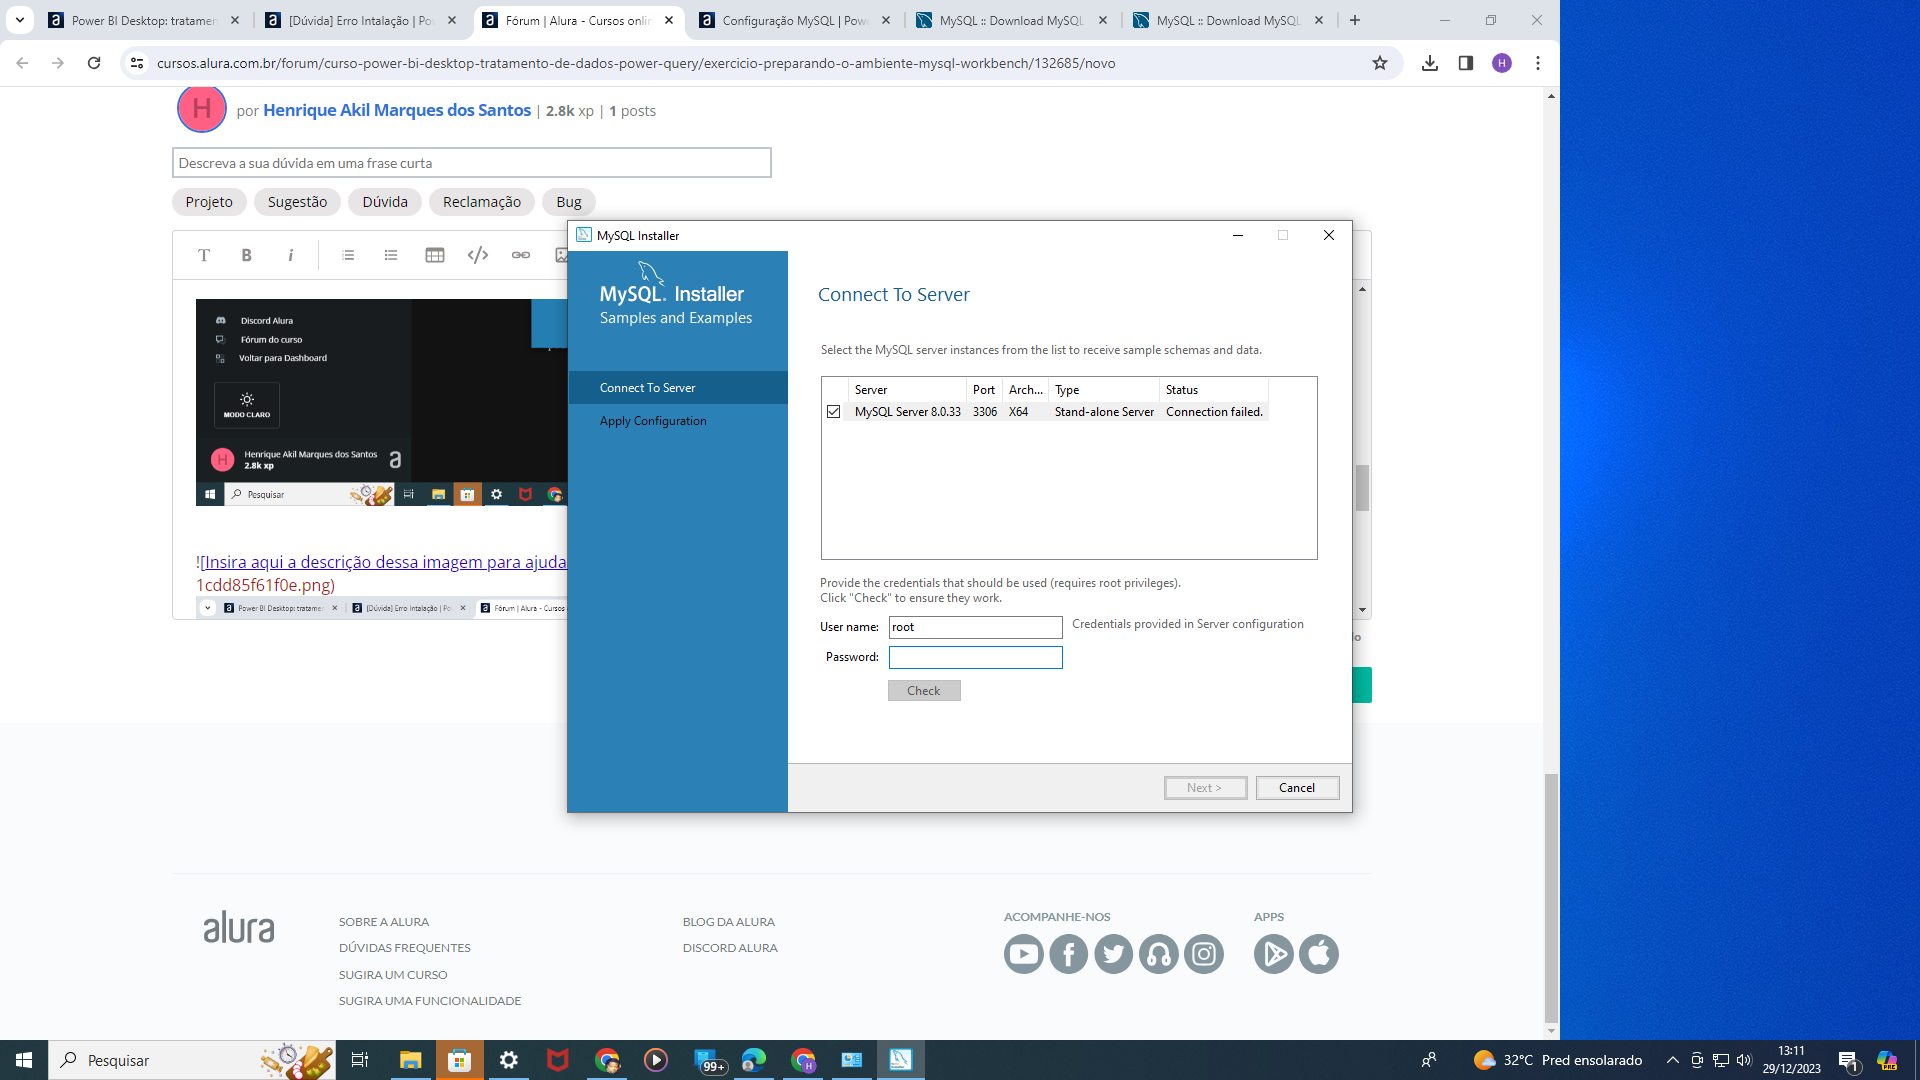Choose the Dúvida topic tag
Image resolution: width=1920 pixels, height=1080 pixels.
click(385, 202)
